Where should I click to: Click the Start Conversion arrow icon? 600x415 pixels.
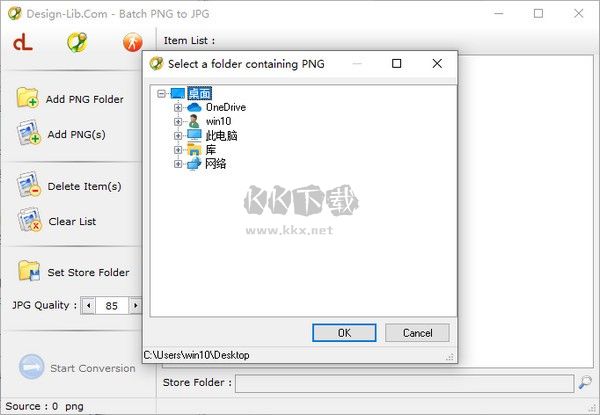click(x=31, y=366)
